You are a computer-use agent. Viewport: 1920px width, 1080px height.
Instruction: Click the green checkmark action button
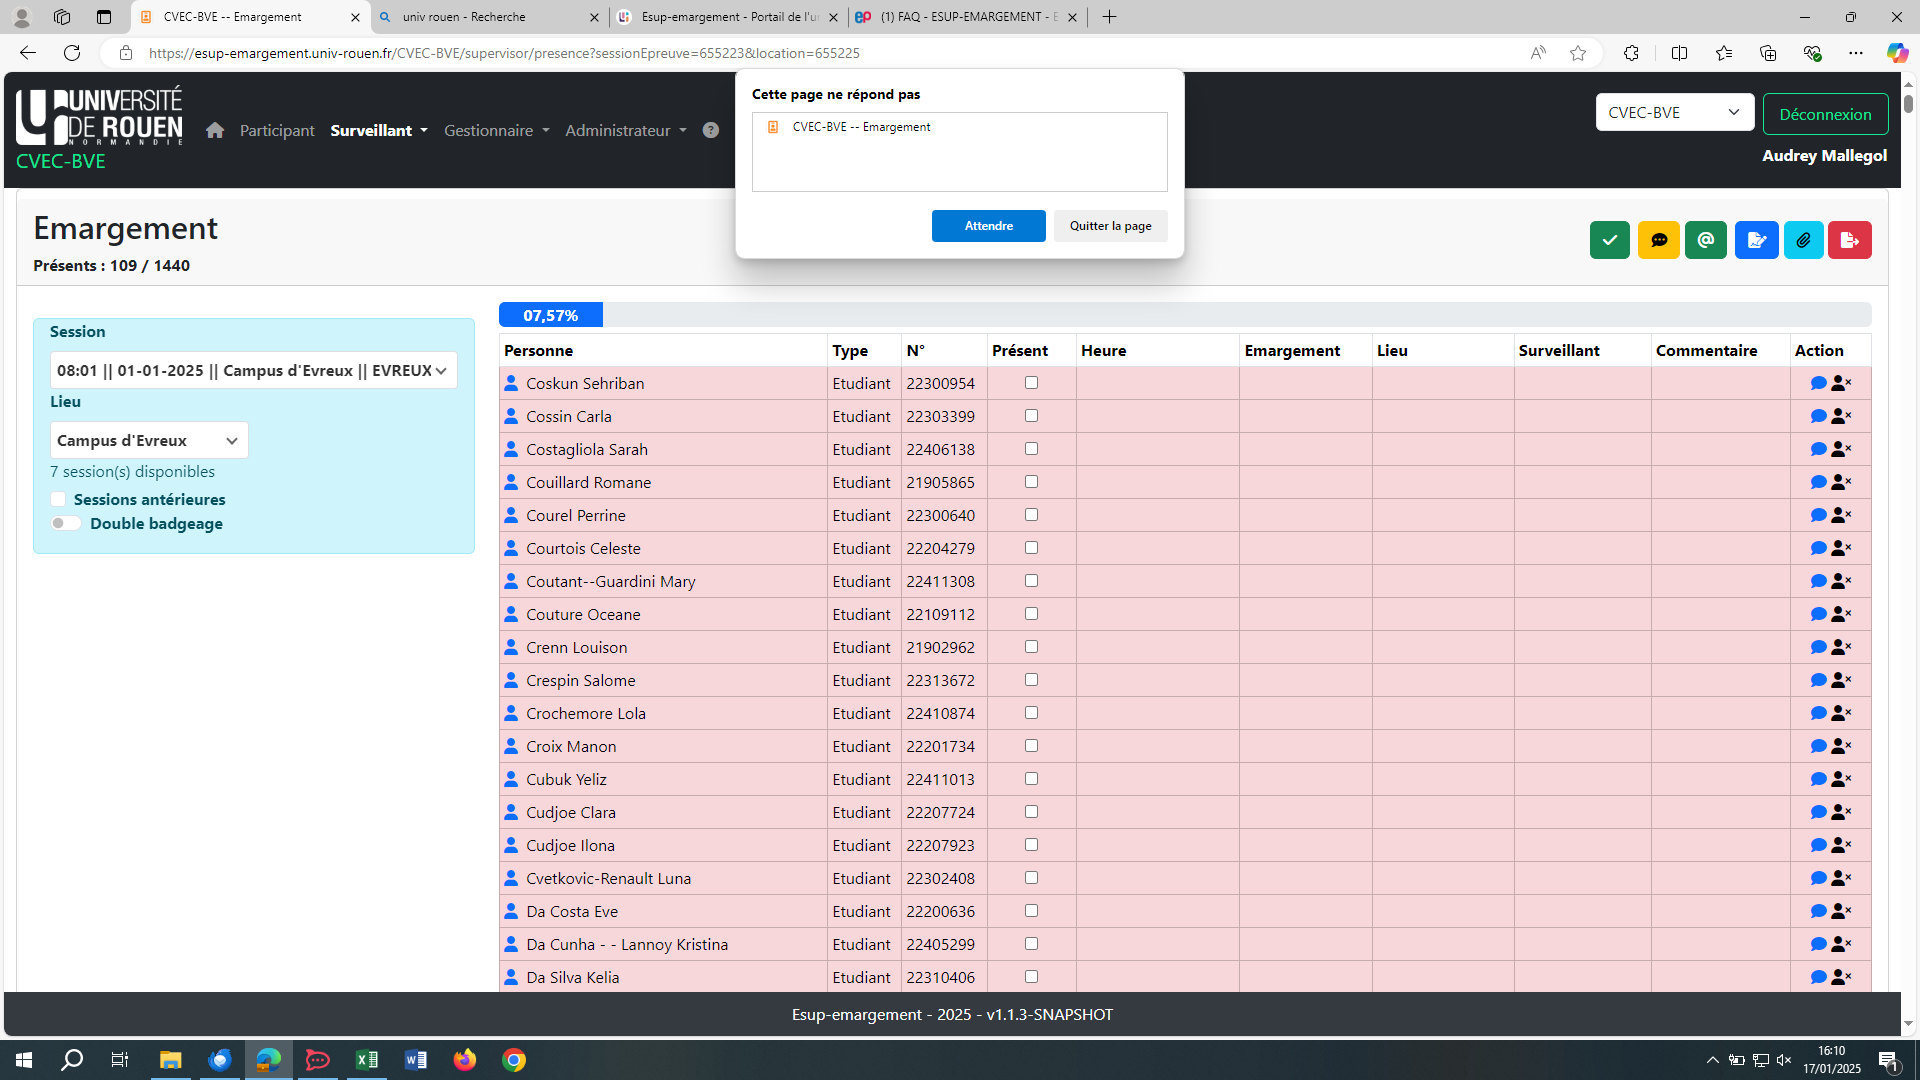coord(1609,240)
